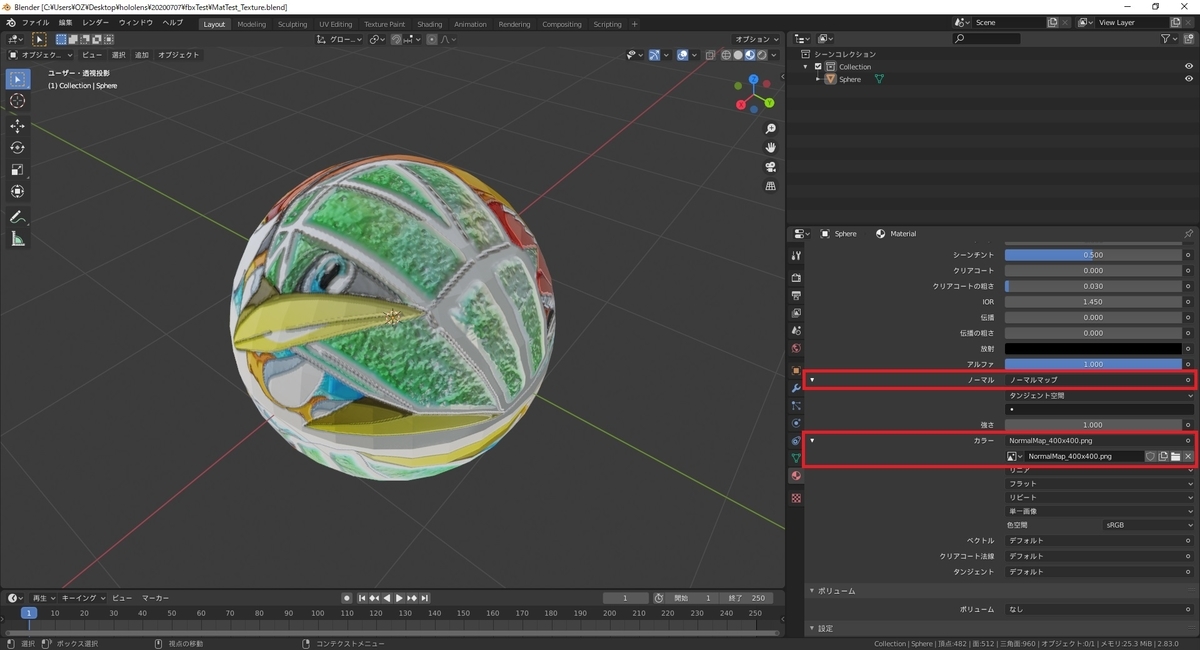Toggle perspective/orthographic grid icon
This screenshot has width=1200, height=650.
(x=771, y=186)
